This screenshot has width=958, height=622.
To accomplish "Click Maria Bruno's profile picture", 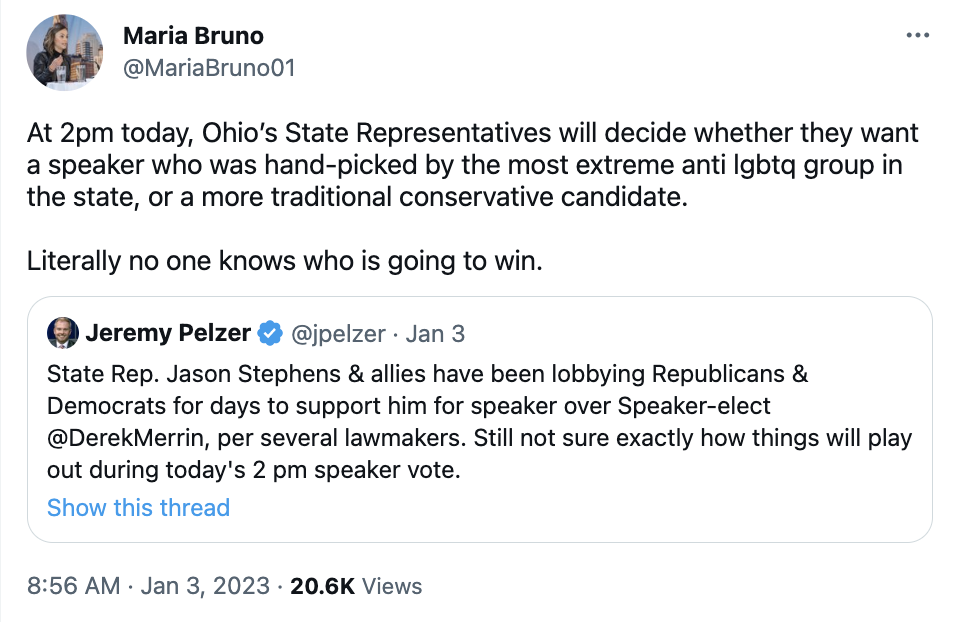I will click(66, 52).
